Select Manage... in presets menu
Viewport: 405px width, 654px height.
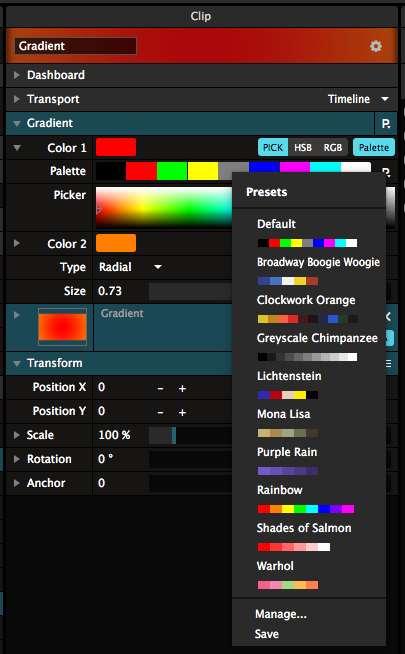(x=281, y=614)
